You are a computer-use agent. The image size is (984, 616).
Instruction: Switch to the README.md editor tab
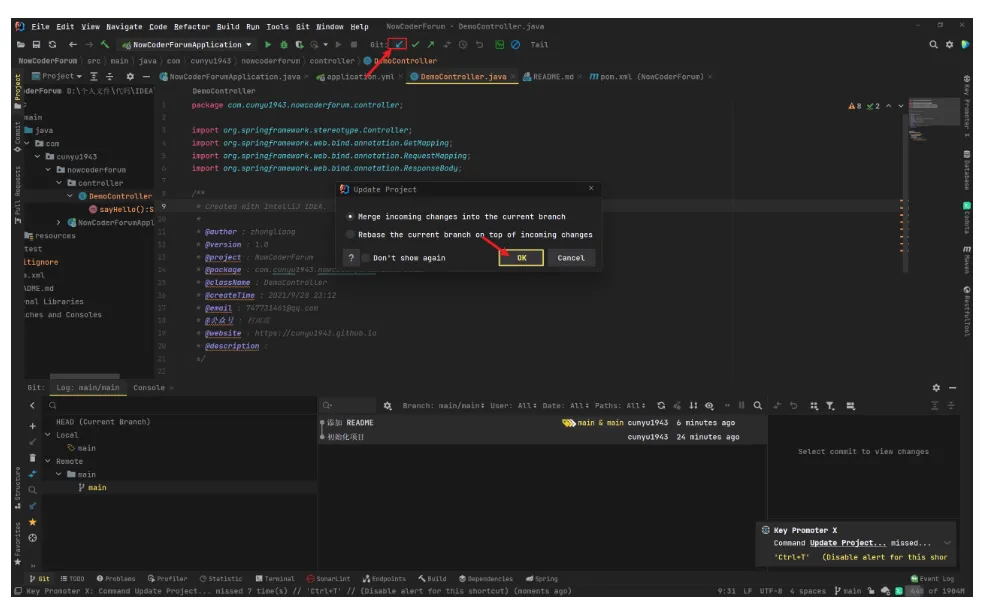552,77
